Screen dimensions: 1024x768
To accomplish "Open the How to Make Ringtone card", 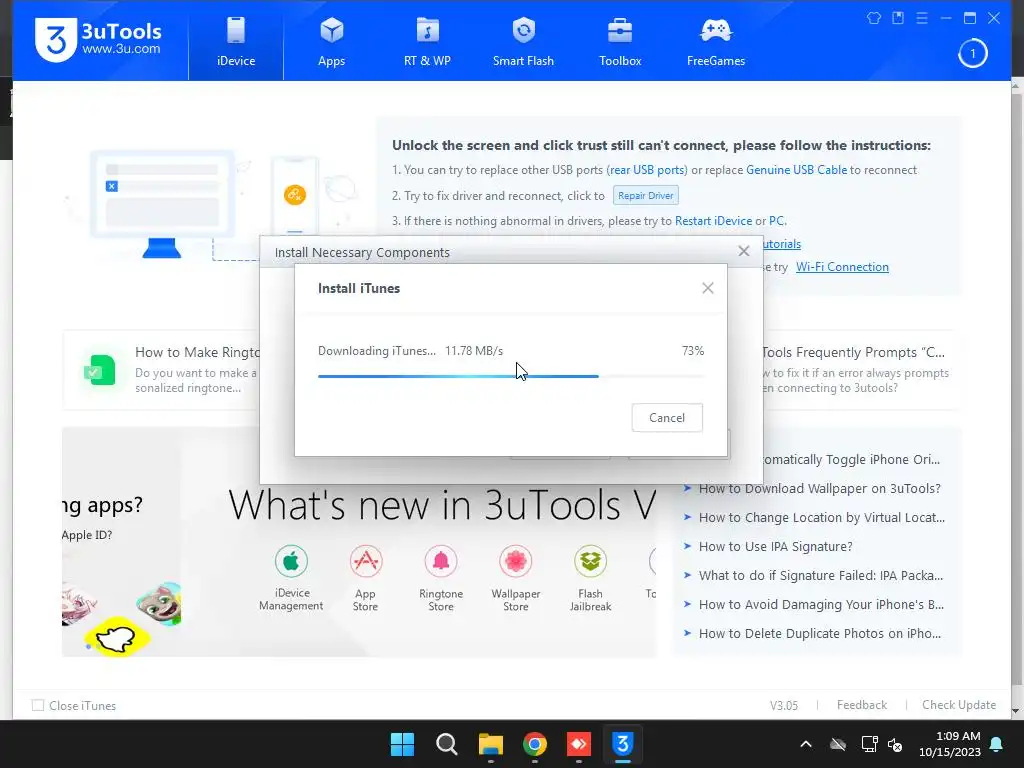I will coord(162,370).
